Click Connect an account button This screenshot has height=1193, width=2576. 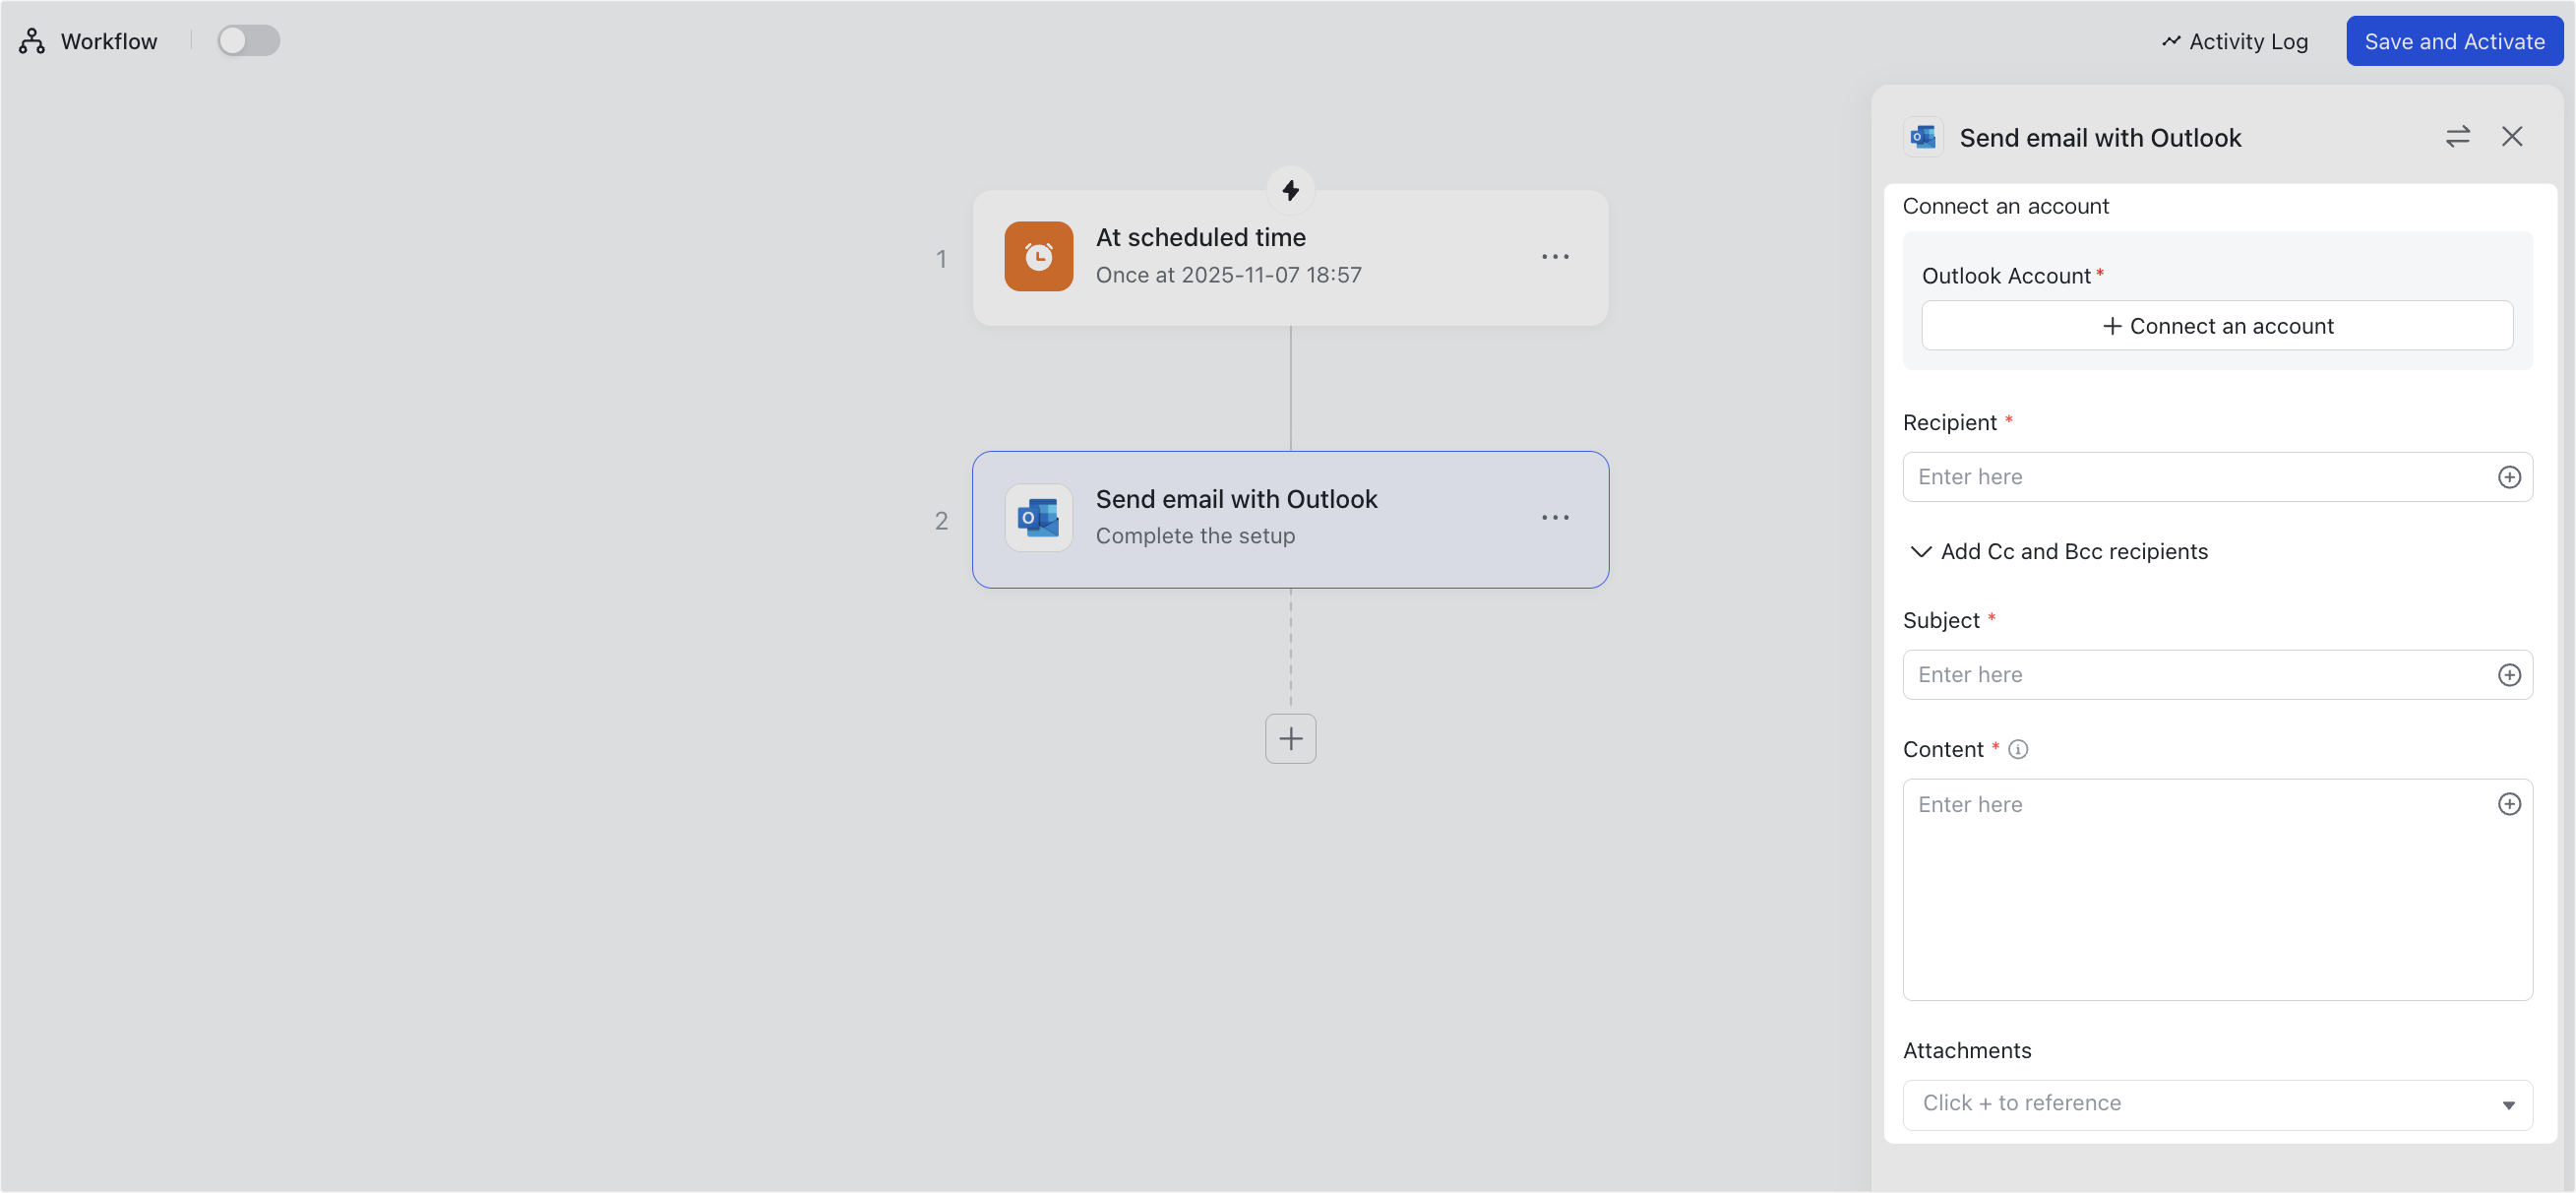pyautogui.click(x=2216, y=326)
